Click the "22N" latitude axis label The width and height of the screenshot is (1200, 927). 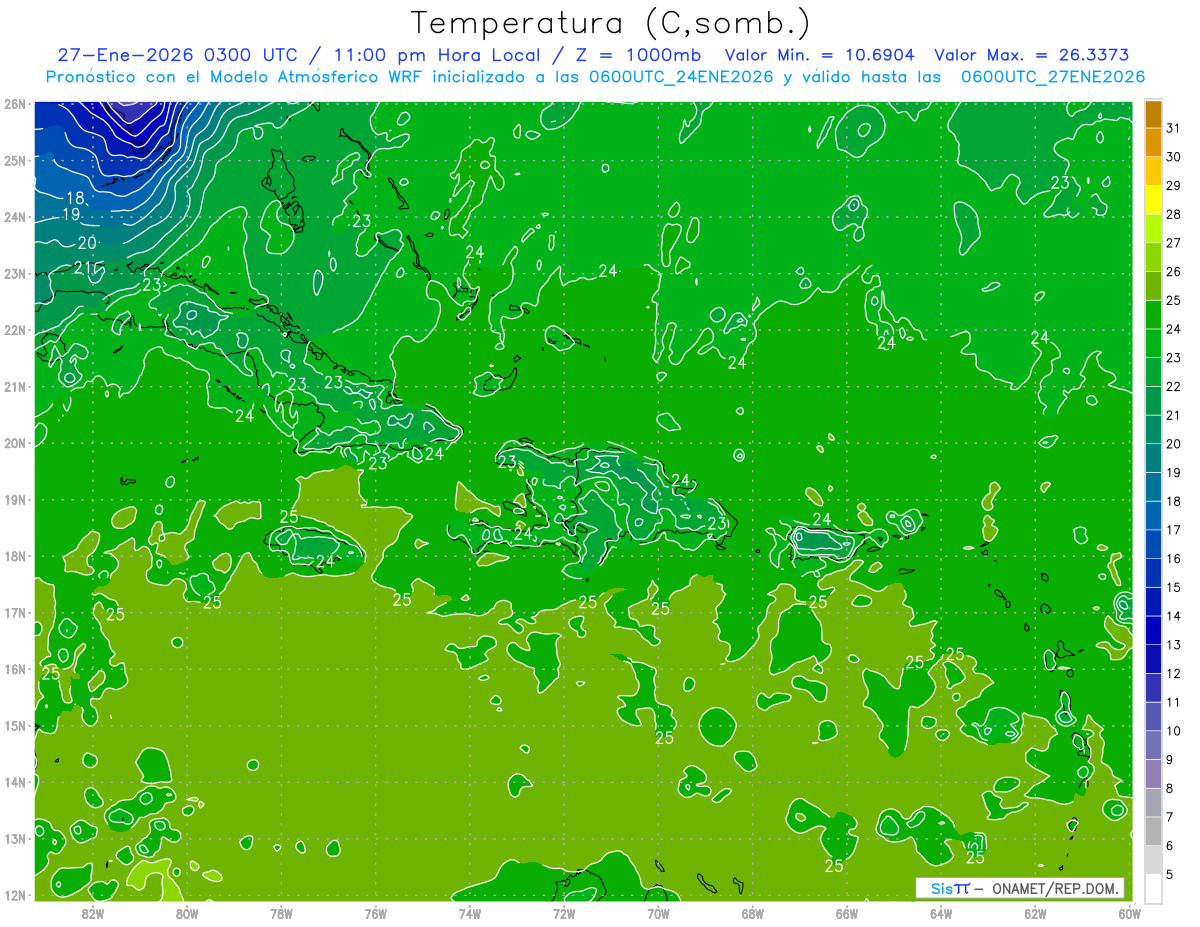[15, 330]
